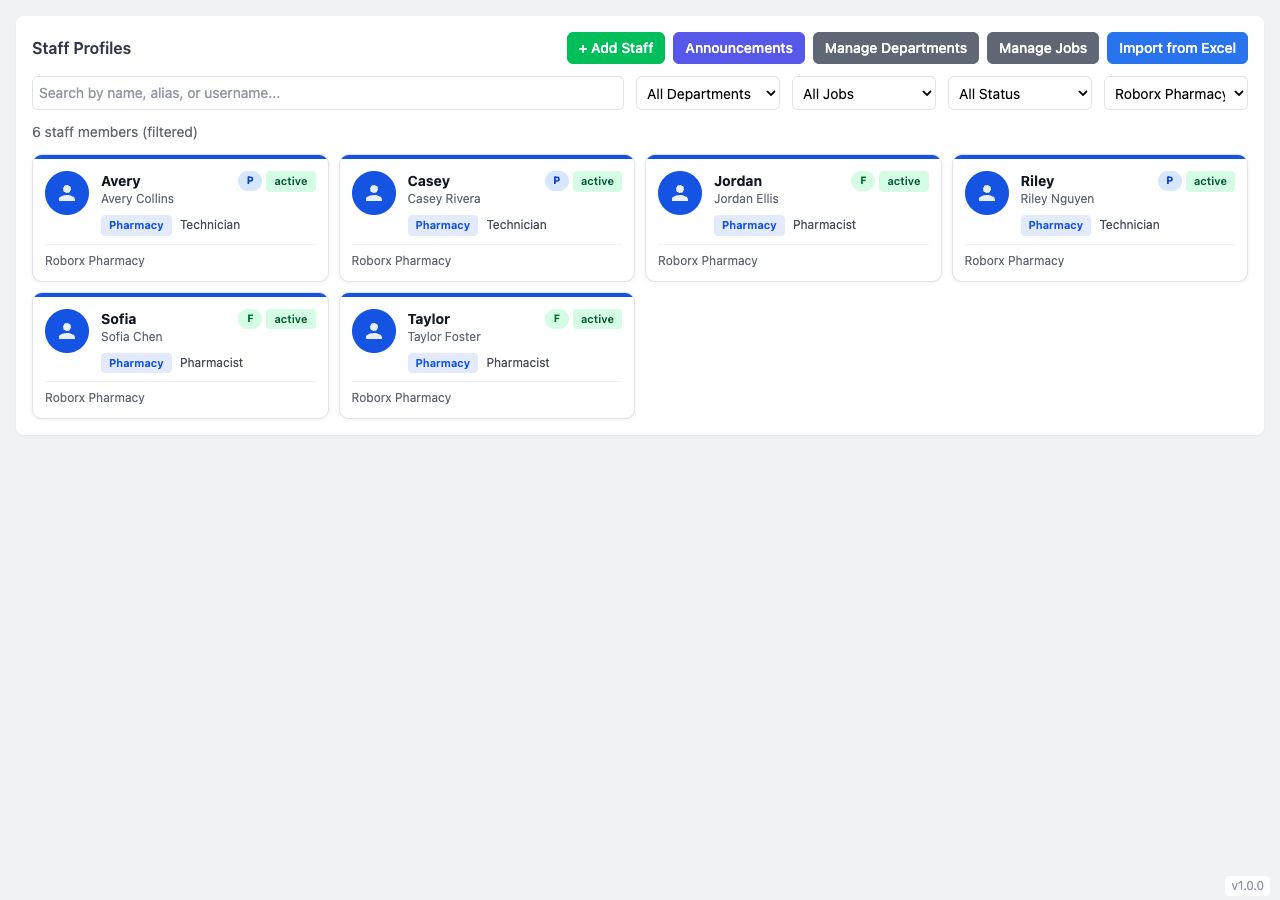Open the All Status filter dropdown
The height and width of the screenshot is (900, 1280).
1020,93
